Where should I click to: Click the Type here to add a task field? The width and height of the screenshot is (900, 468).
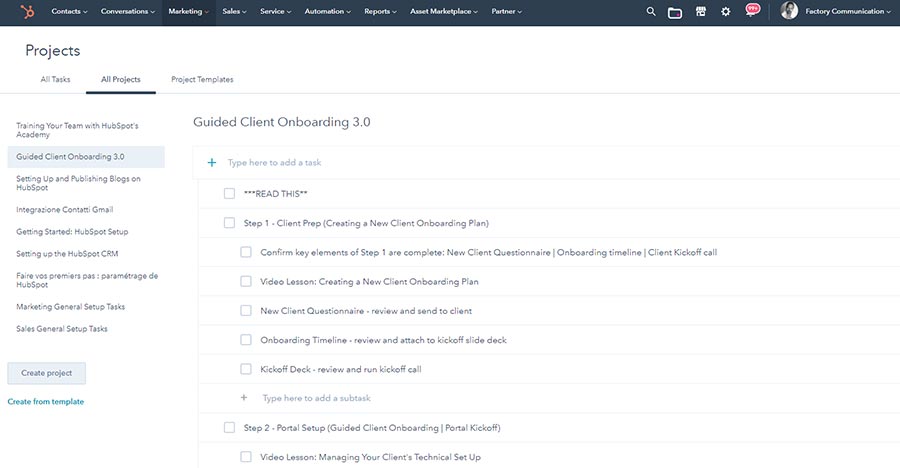click(x=274, y=163)
